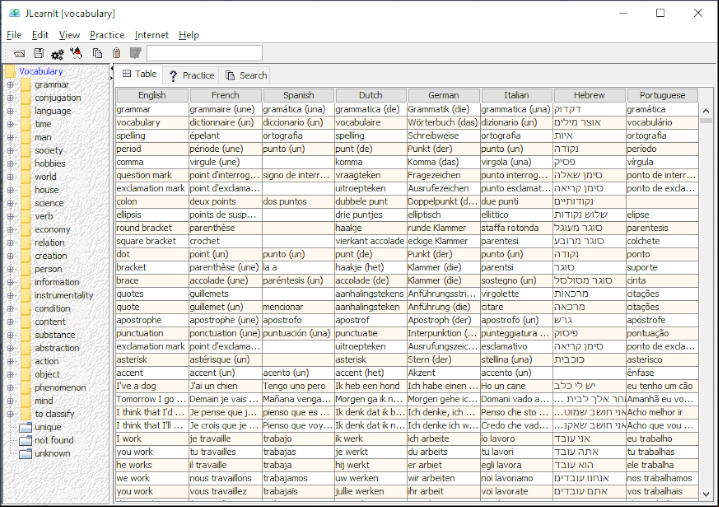Viewport: 719px width, 507px height.
Task: Sort by the French column header
Action: tap(225, 95)
